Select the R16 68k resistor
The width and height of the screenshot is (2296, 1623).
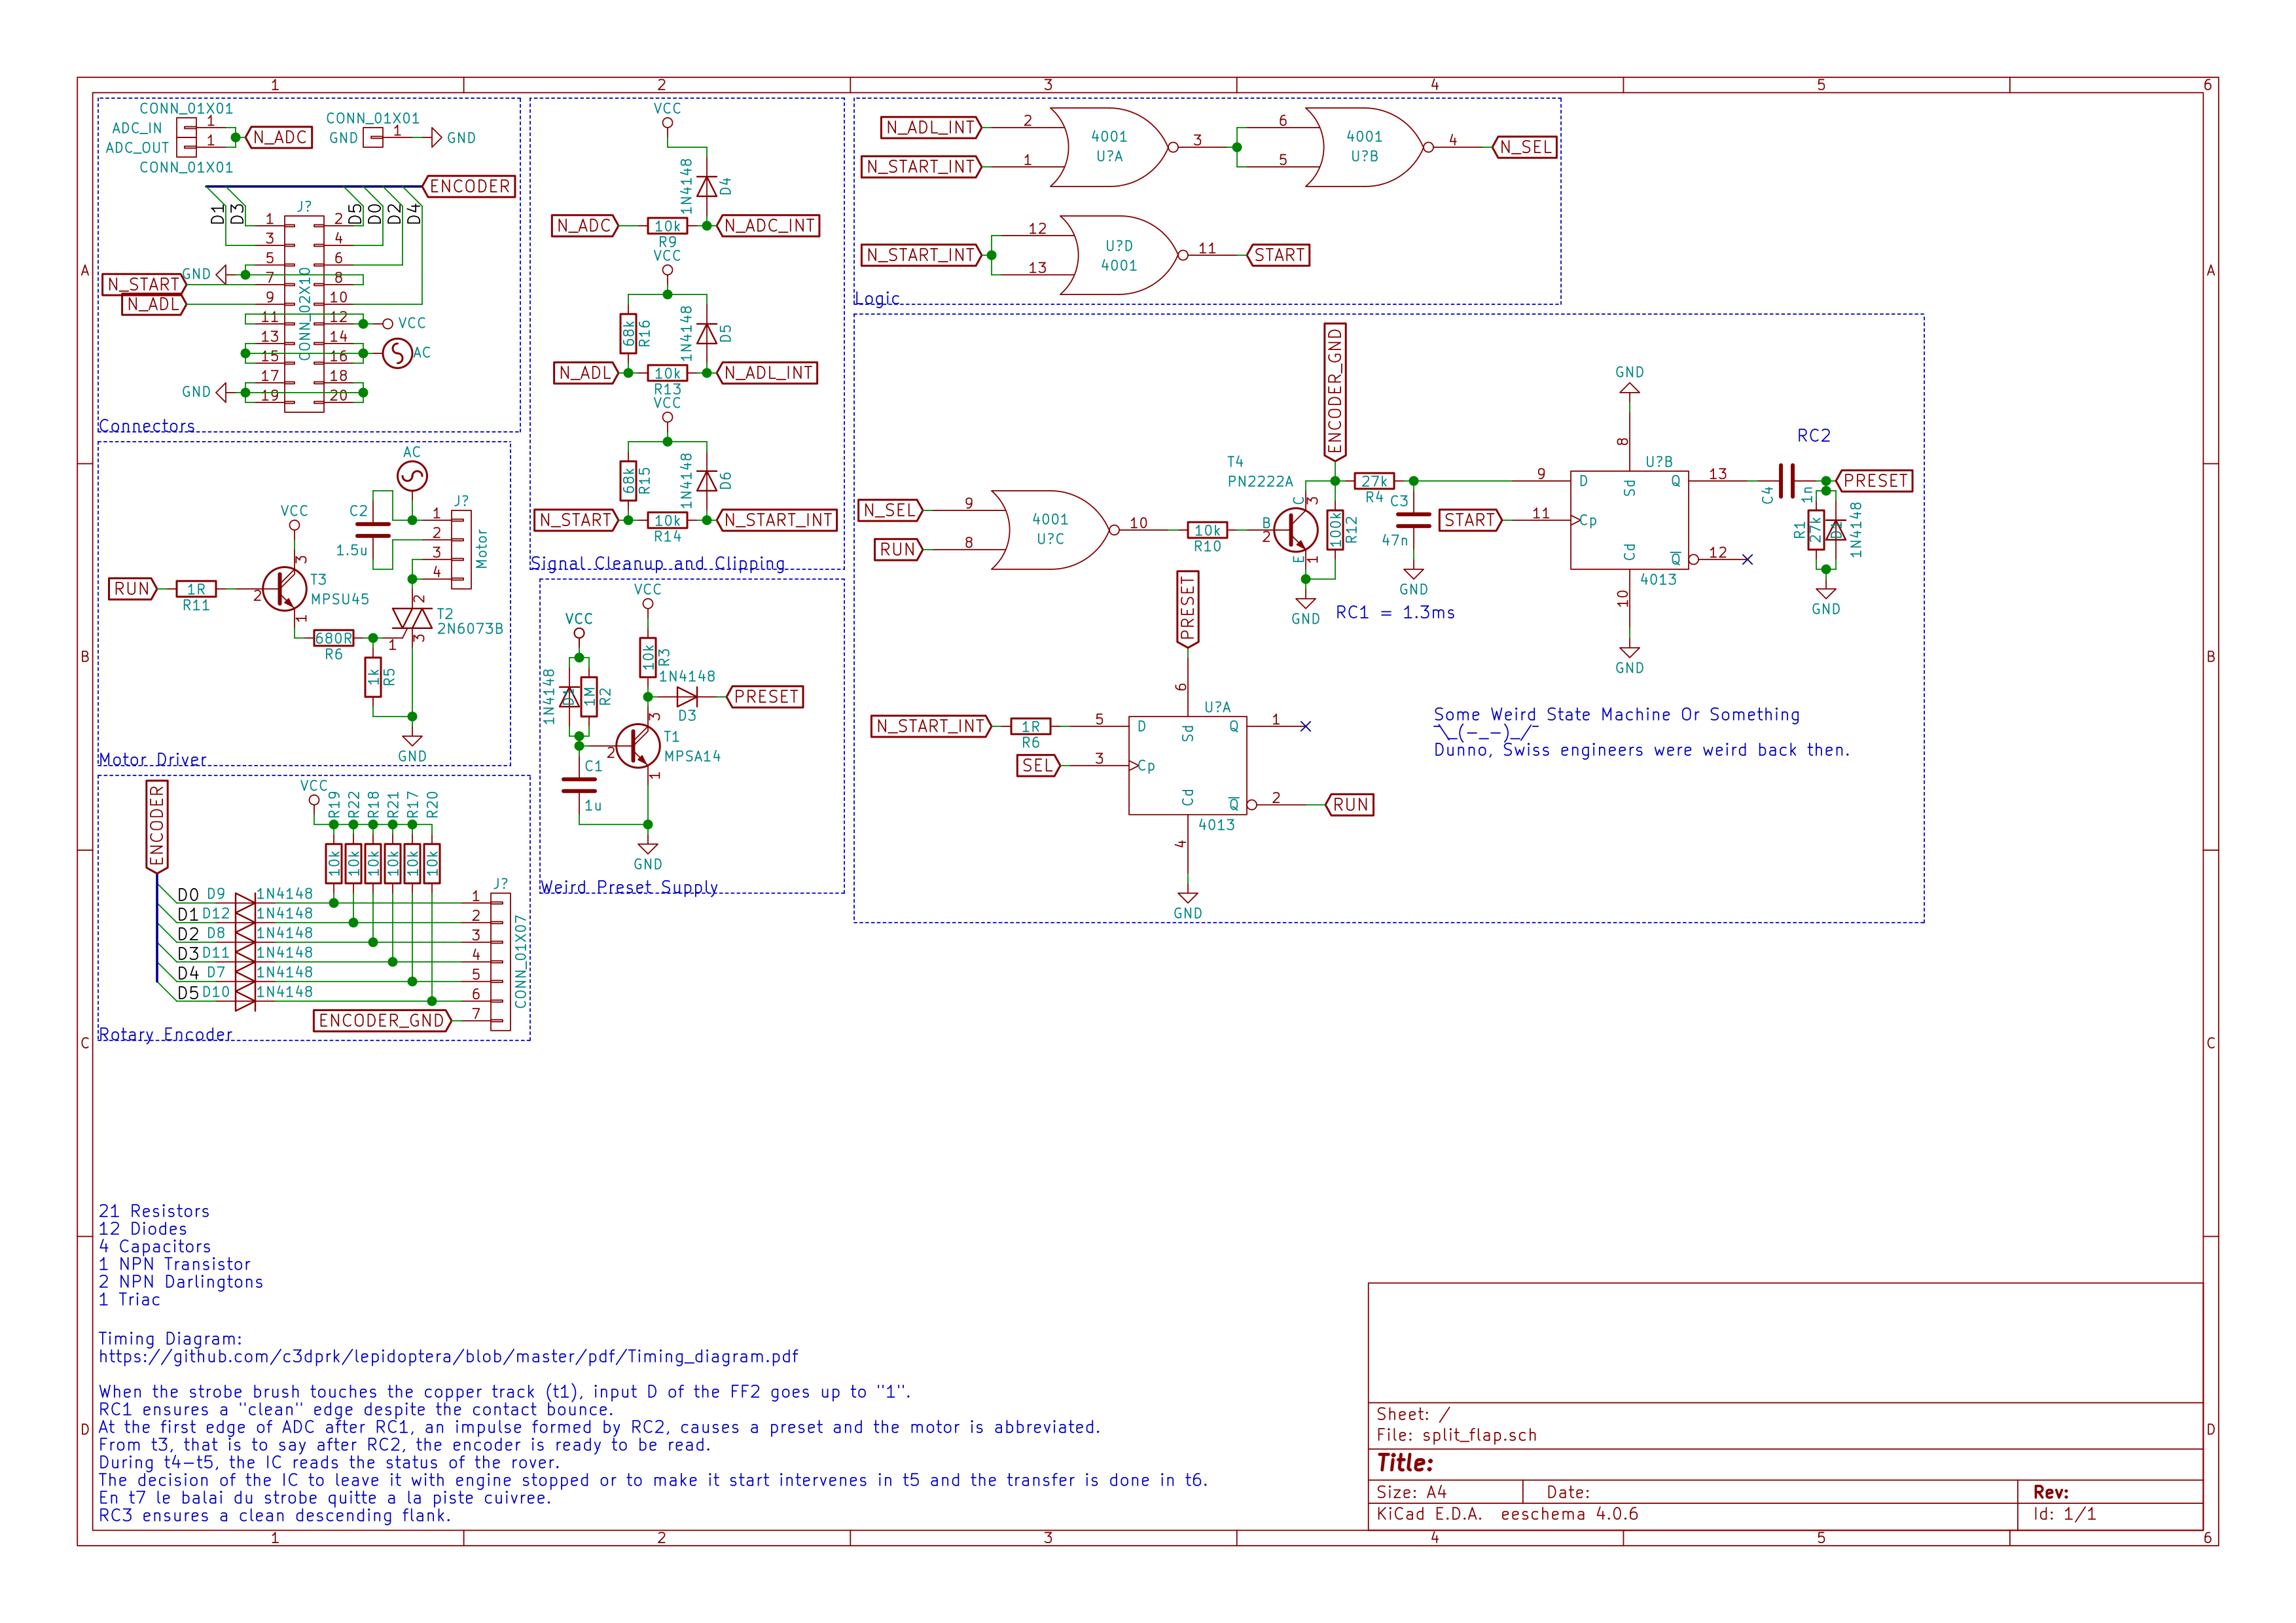(x=628, y=333)
